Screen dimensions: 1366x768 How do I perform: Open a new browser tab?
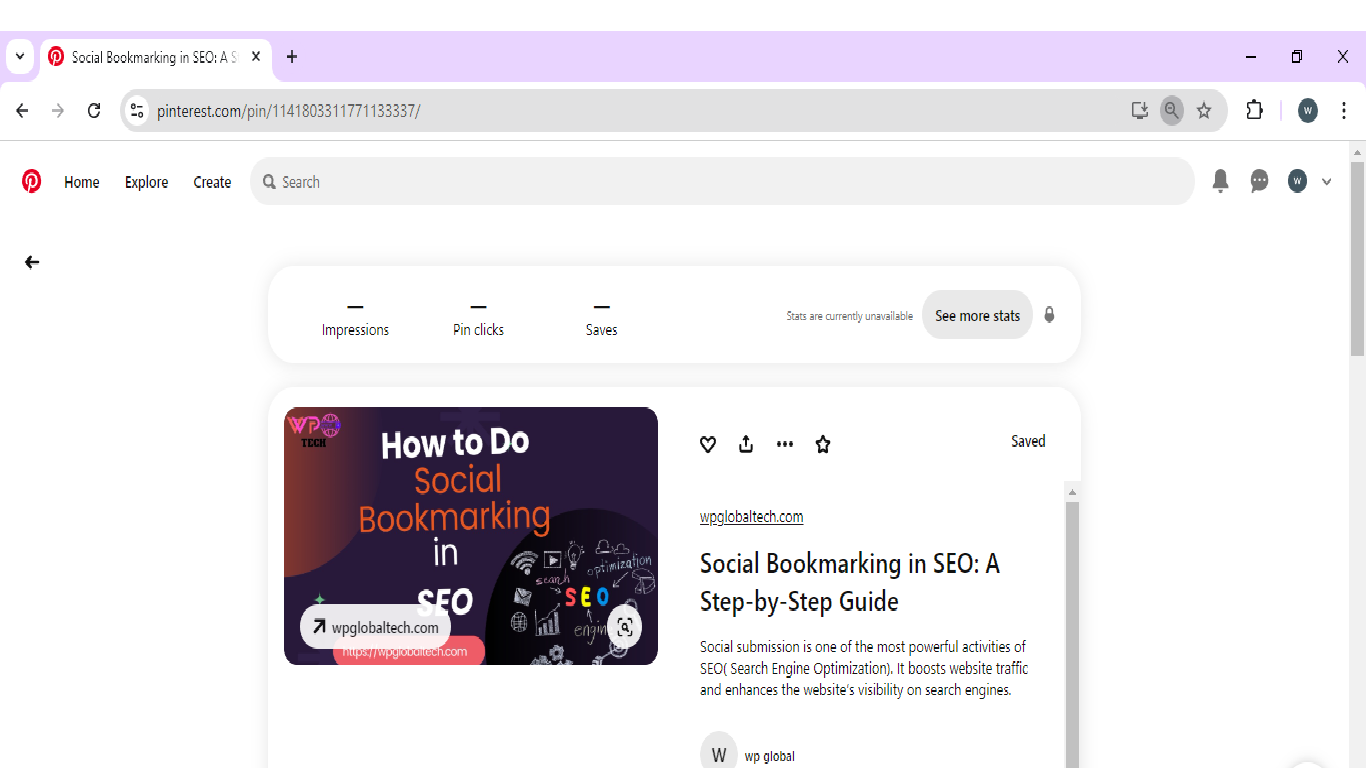tap(292, 57)
